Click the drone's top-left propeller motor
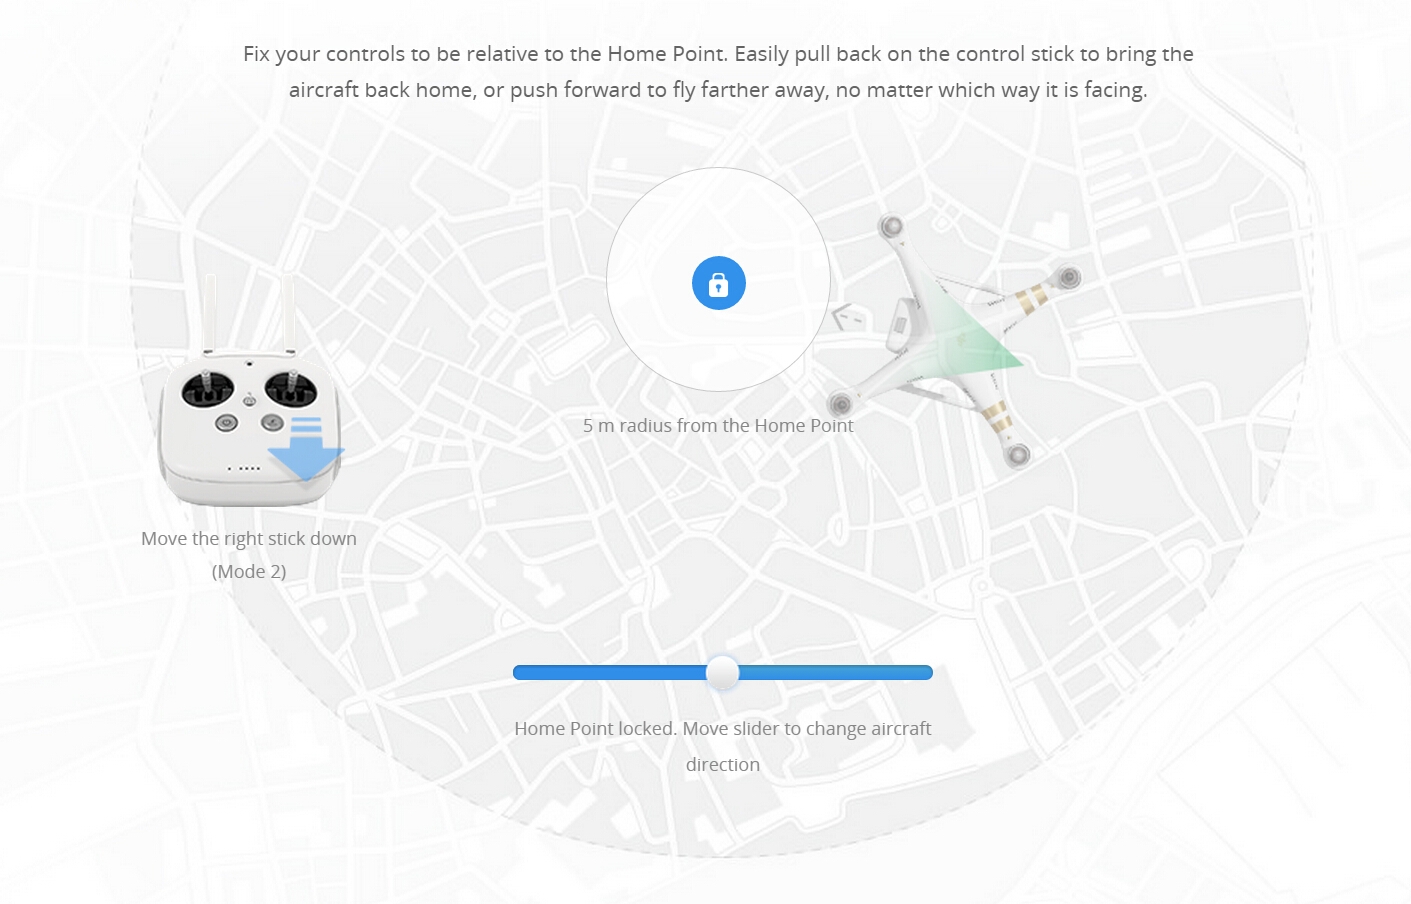The image size is (1411, 904). tap(890, 226)
